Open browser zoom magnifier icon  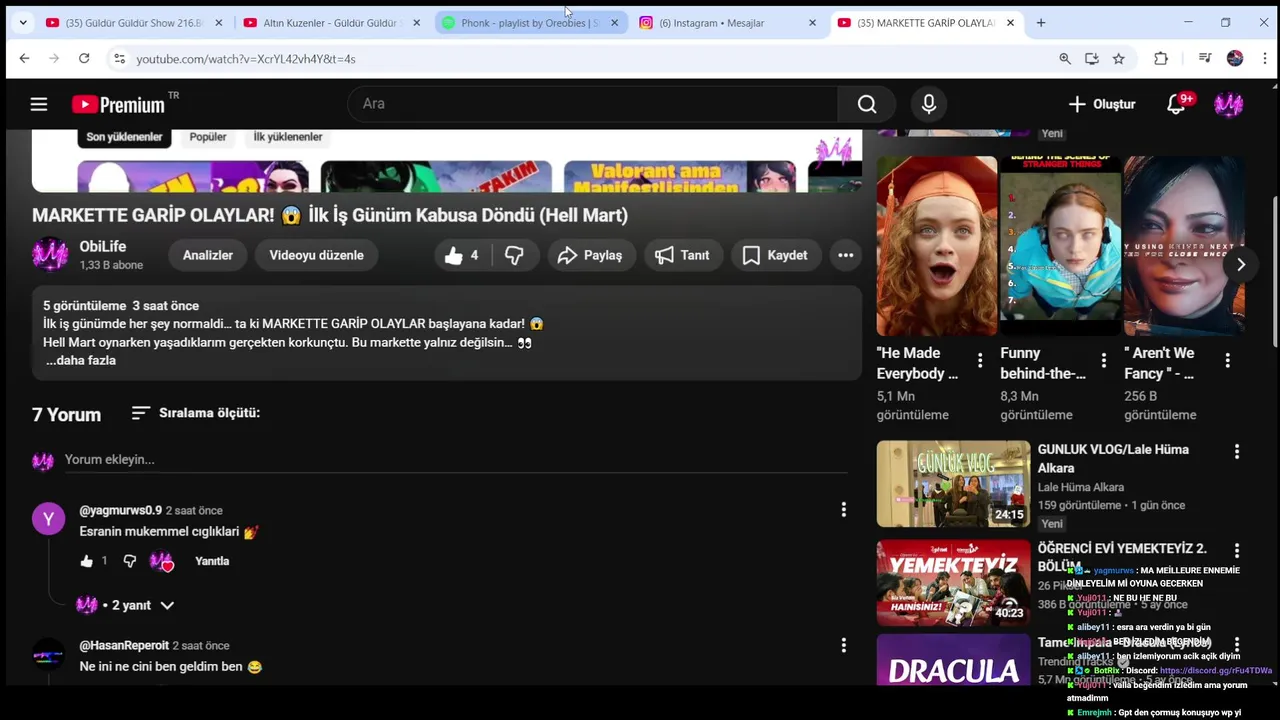[x=1065, y=59]
